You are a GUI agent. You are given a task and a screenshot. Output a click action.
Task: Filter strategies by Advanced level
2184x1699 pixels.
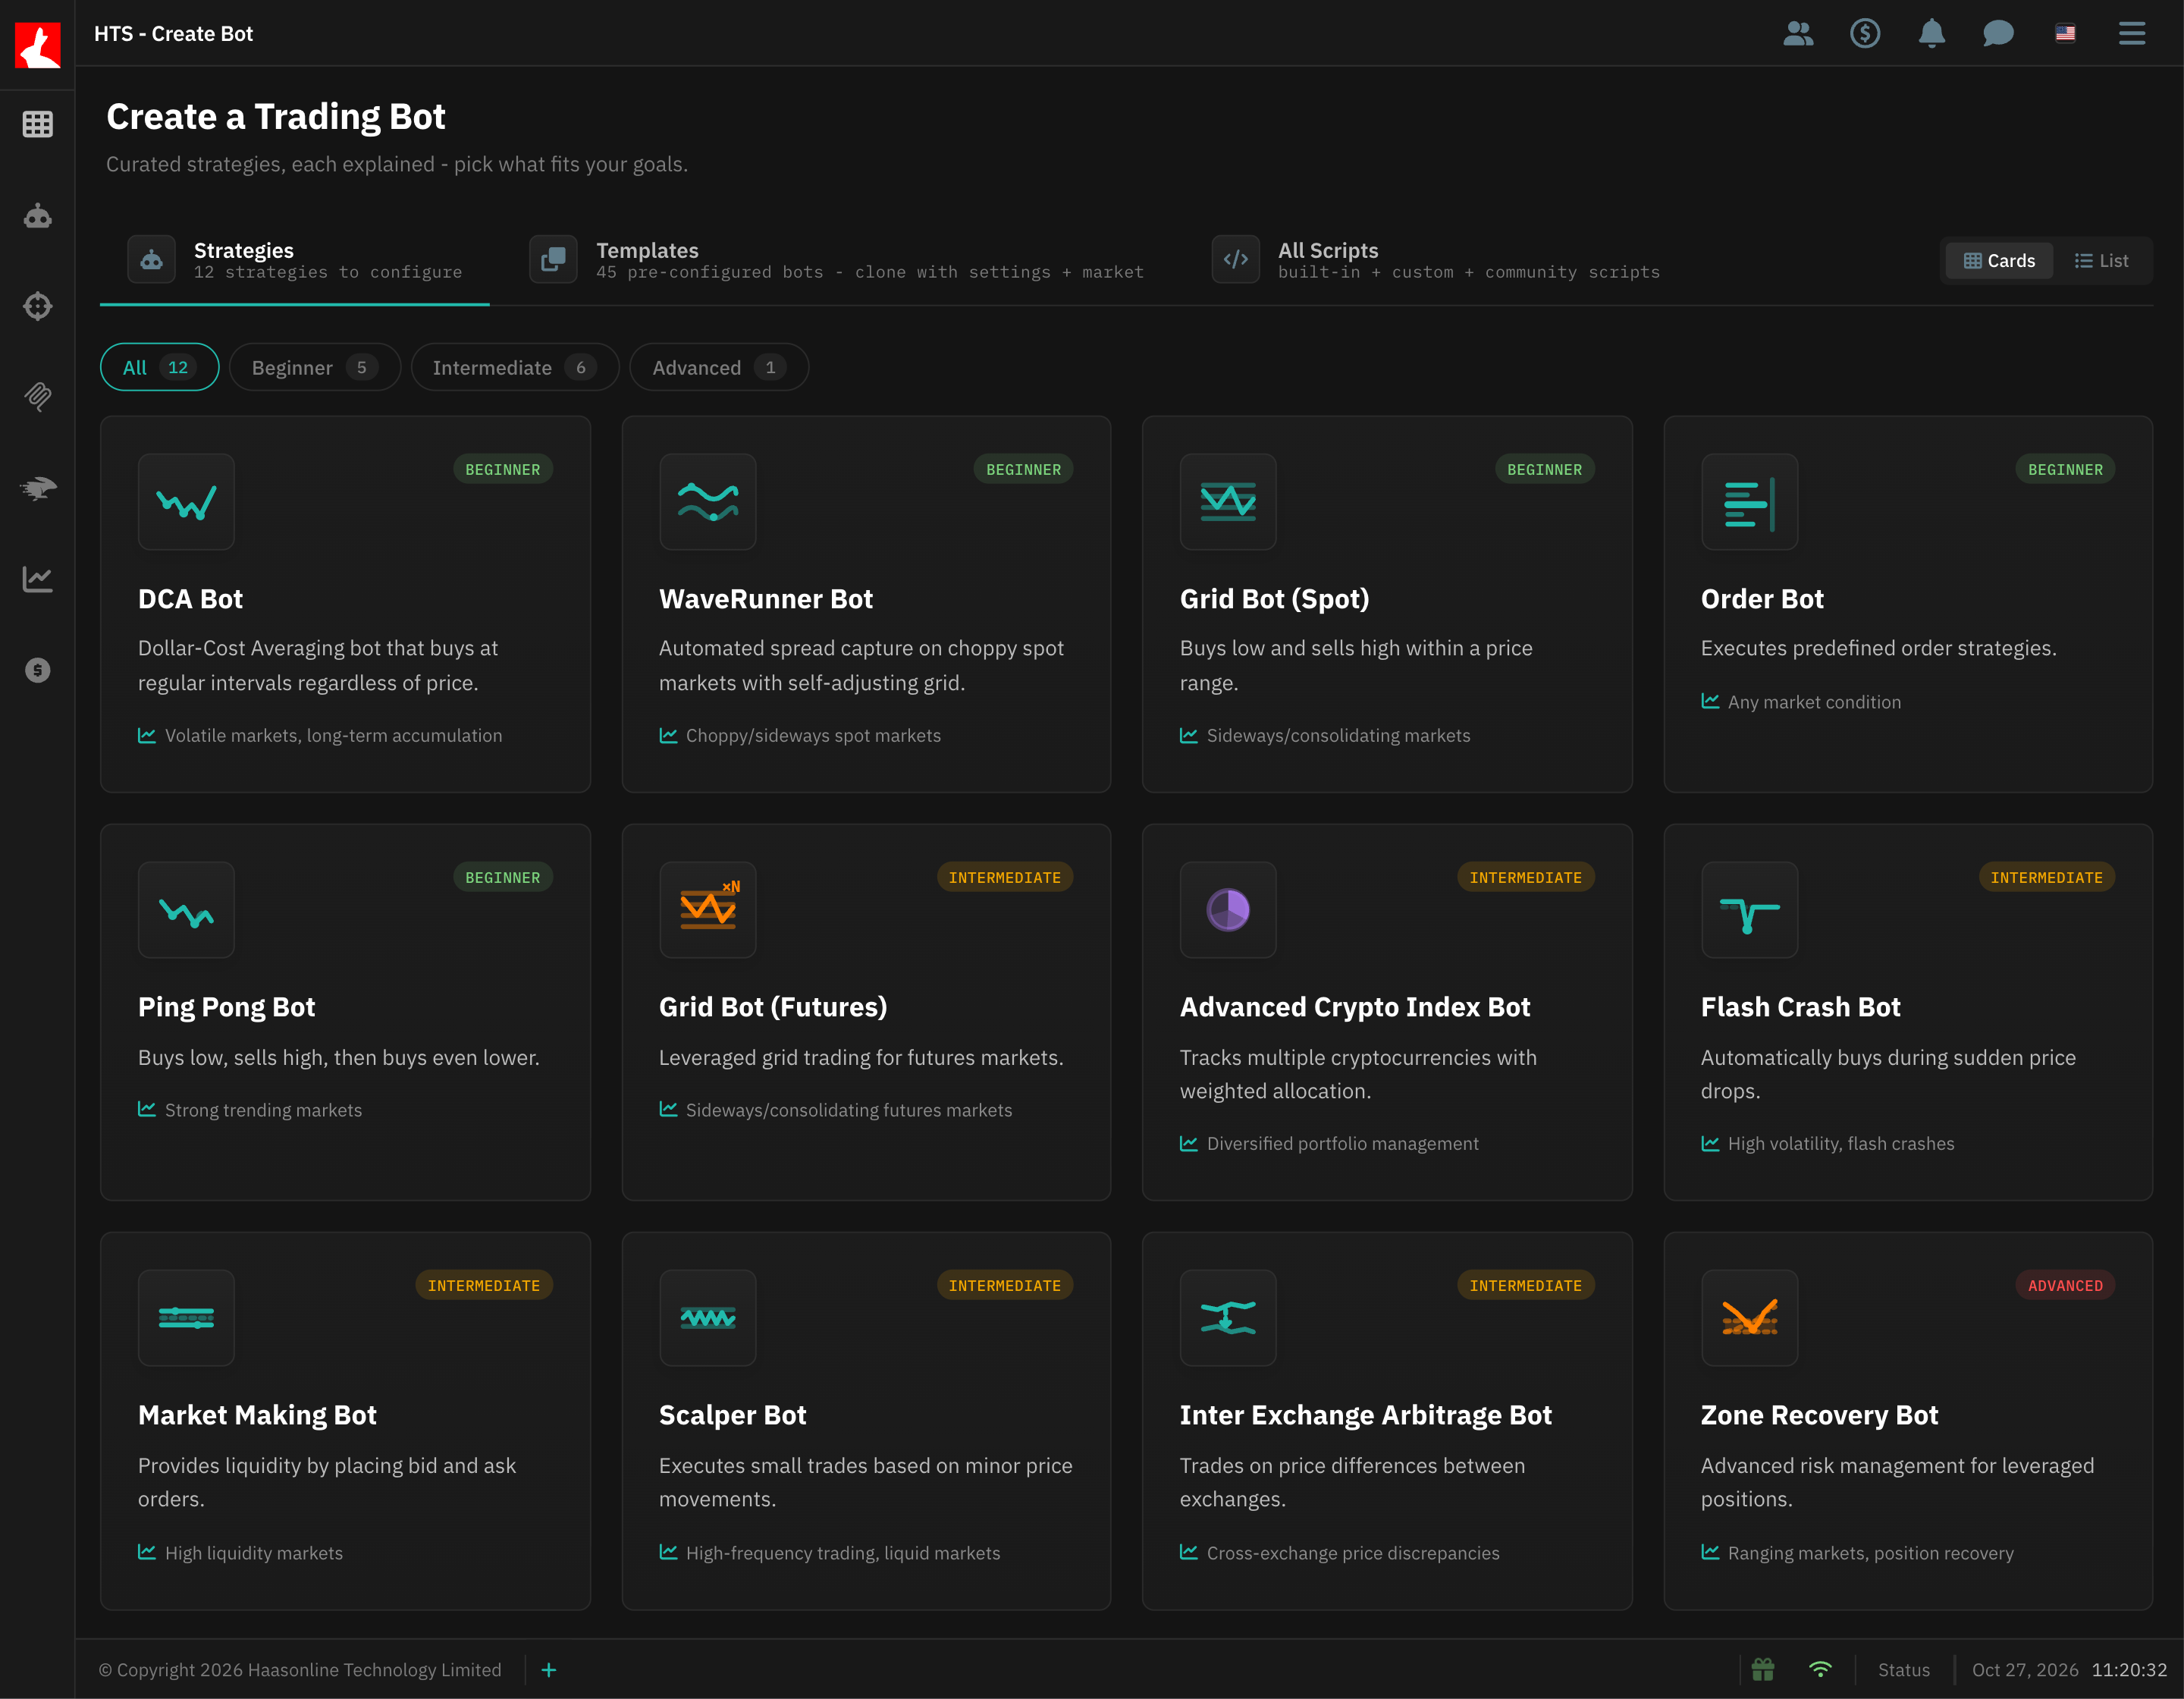(x=718, y=367)
